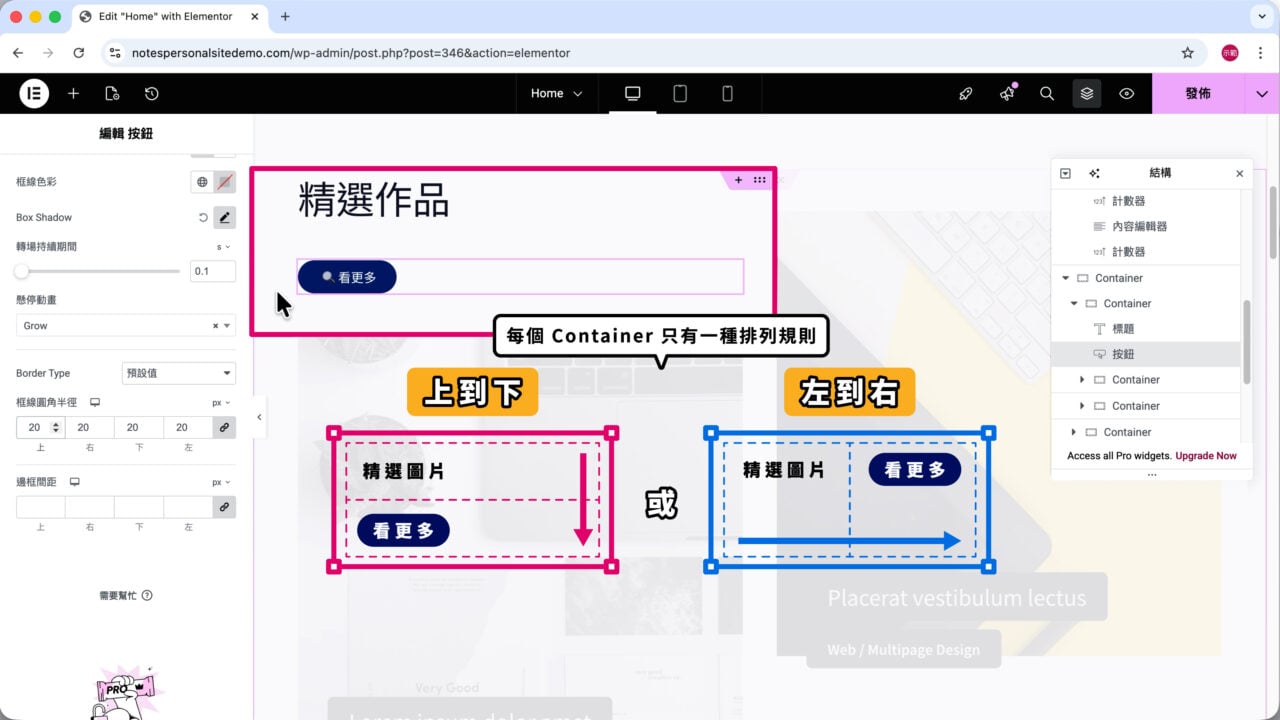Open the Grow hover animation dropdown
The image size is (1280, 720).
(x=126, y=325)
